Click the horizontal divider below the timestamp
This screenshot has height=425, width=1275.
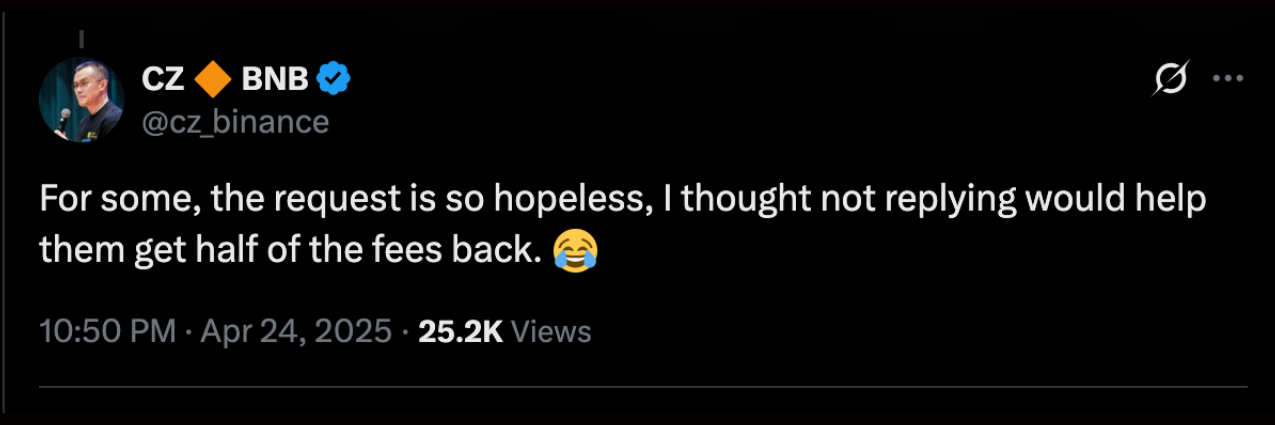click(640, 385)
